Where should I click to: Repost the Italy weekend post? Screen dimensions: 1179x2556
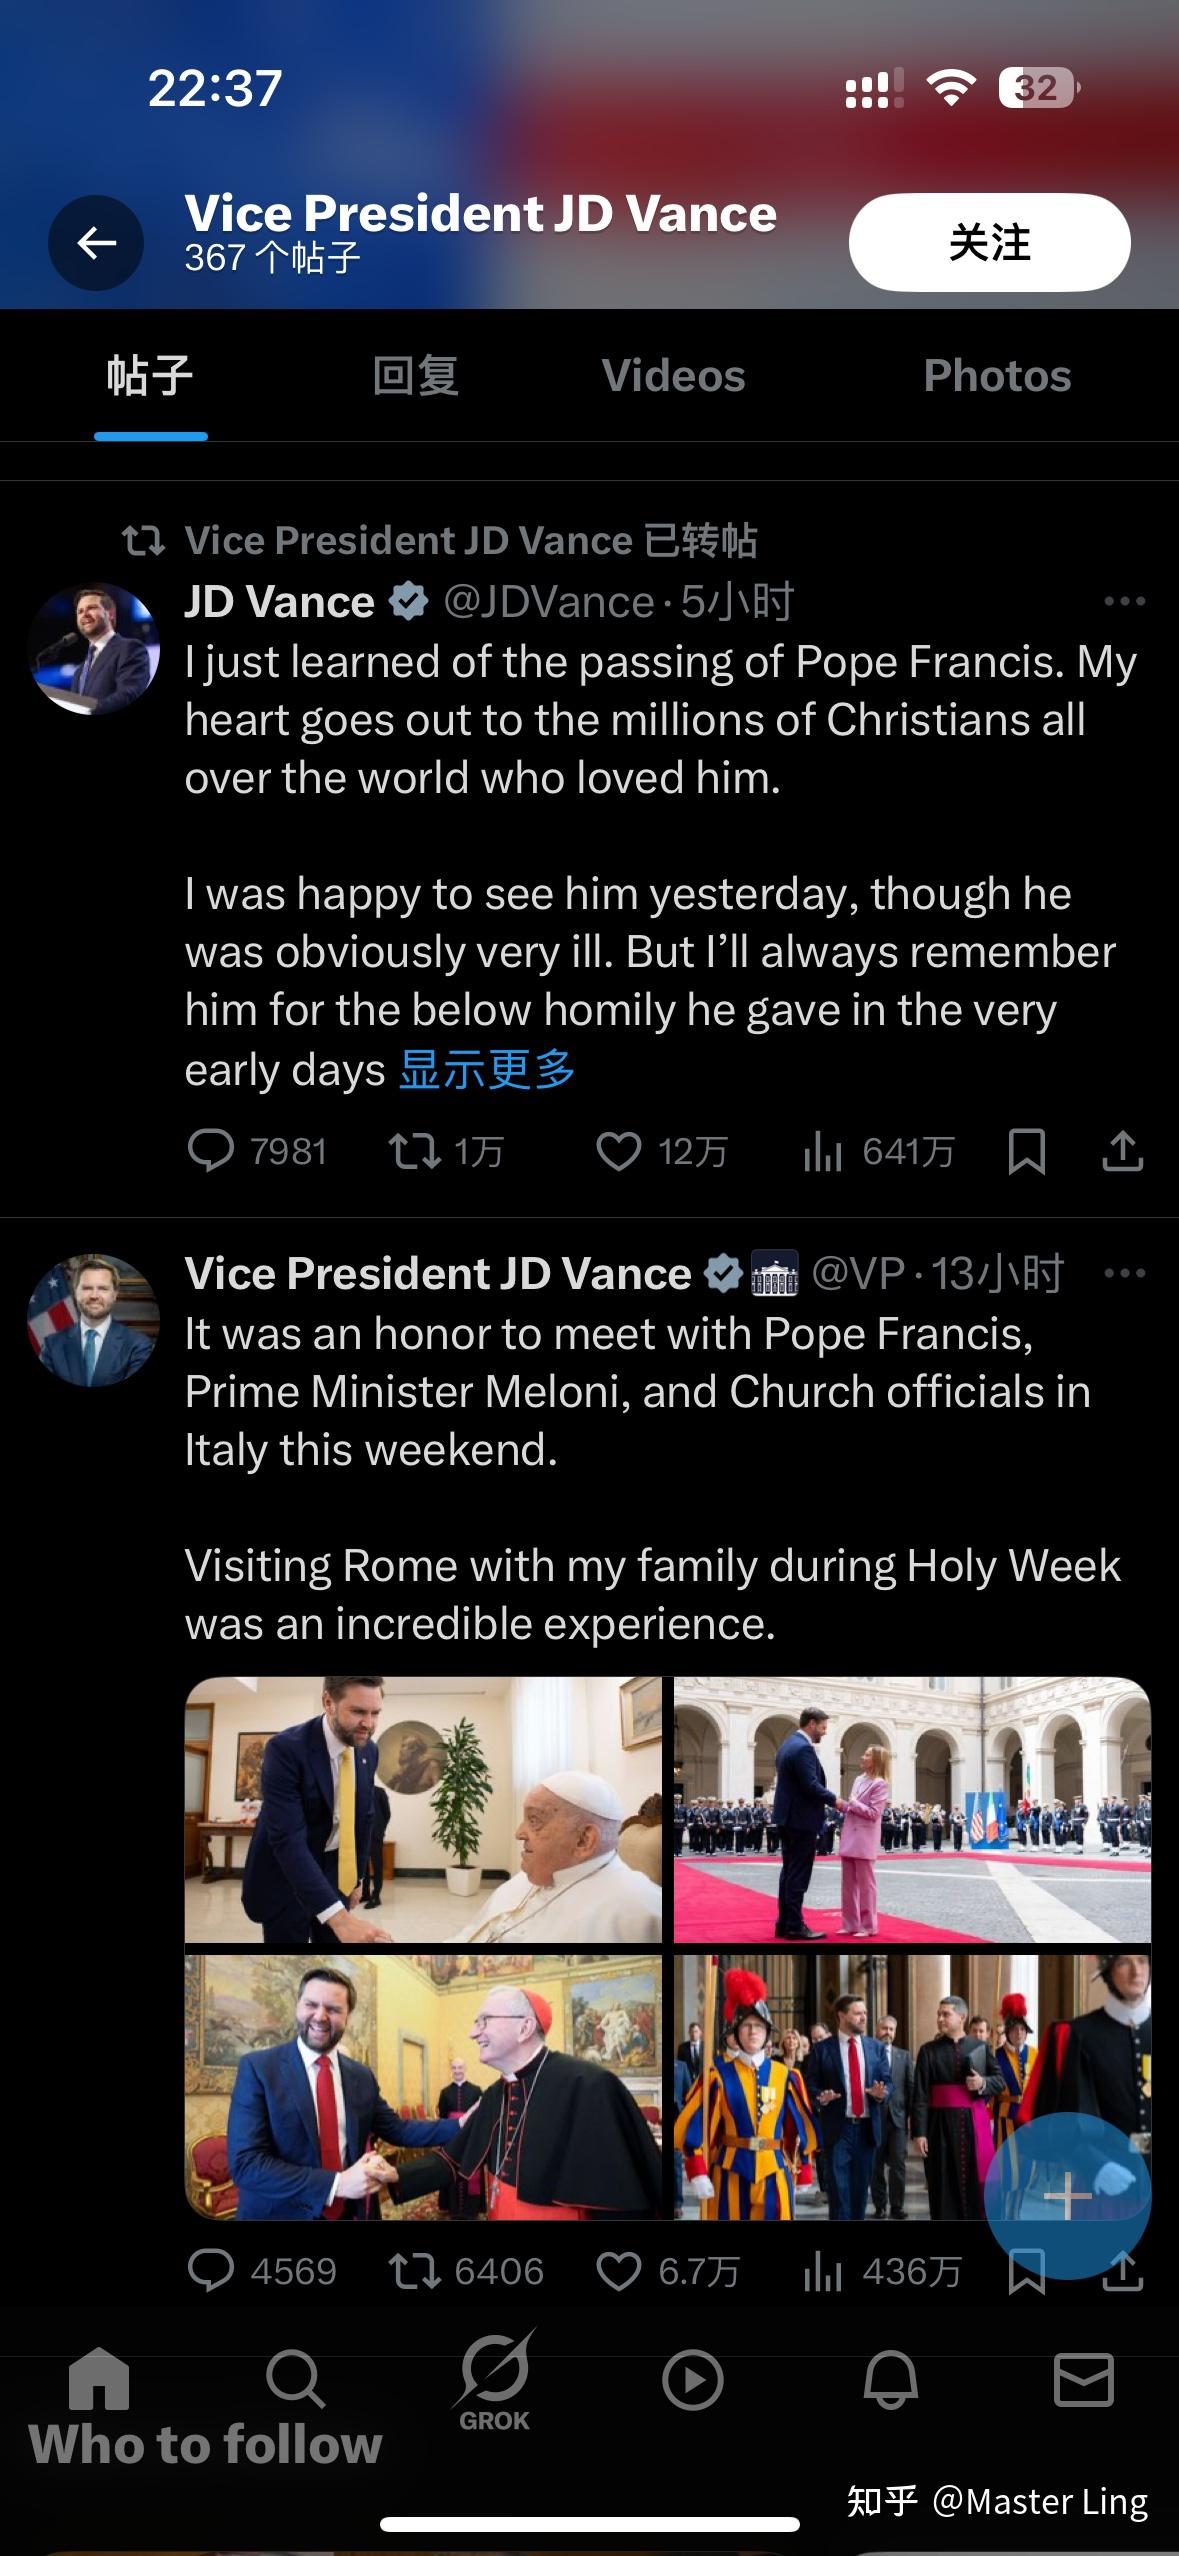pyautogui.click(x=414, y=2272)
